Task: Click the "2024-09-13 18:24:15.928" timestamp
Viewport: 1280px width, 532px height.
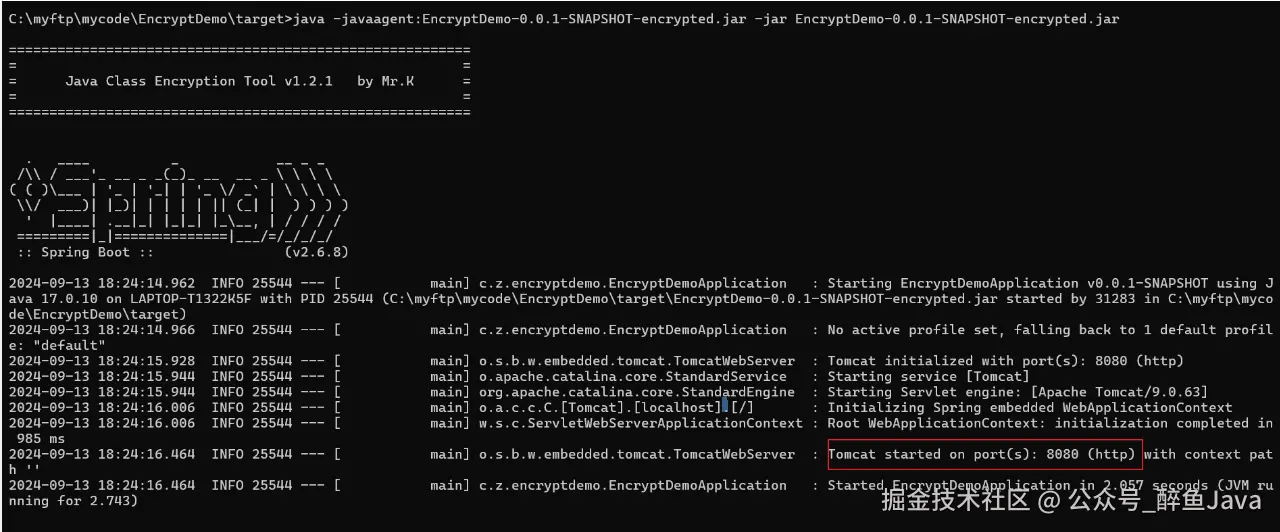Action: pyautogui.click(x=102, y=361)
